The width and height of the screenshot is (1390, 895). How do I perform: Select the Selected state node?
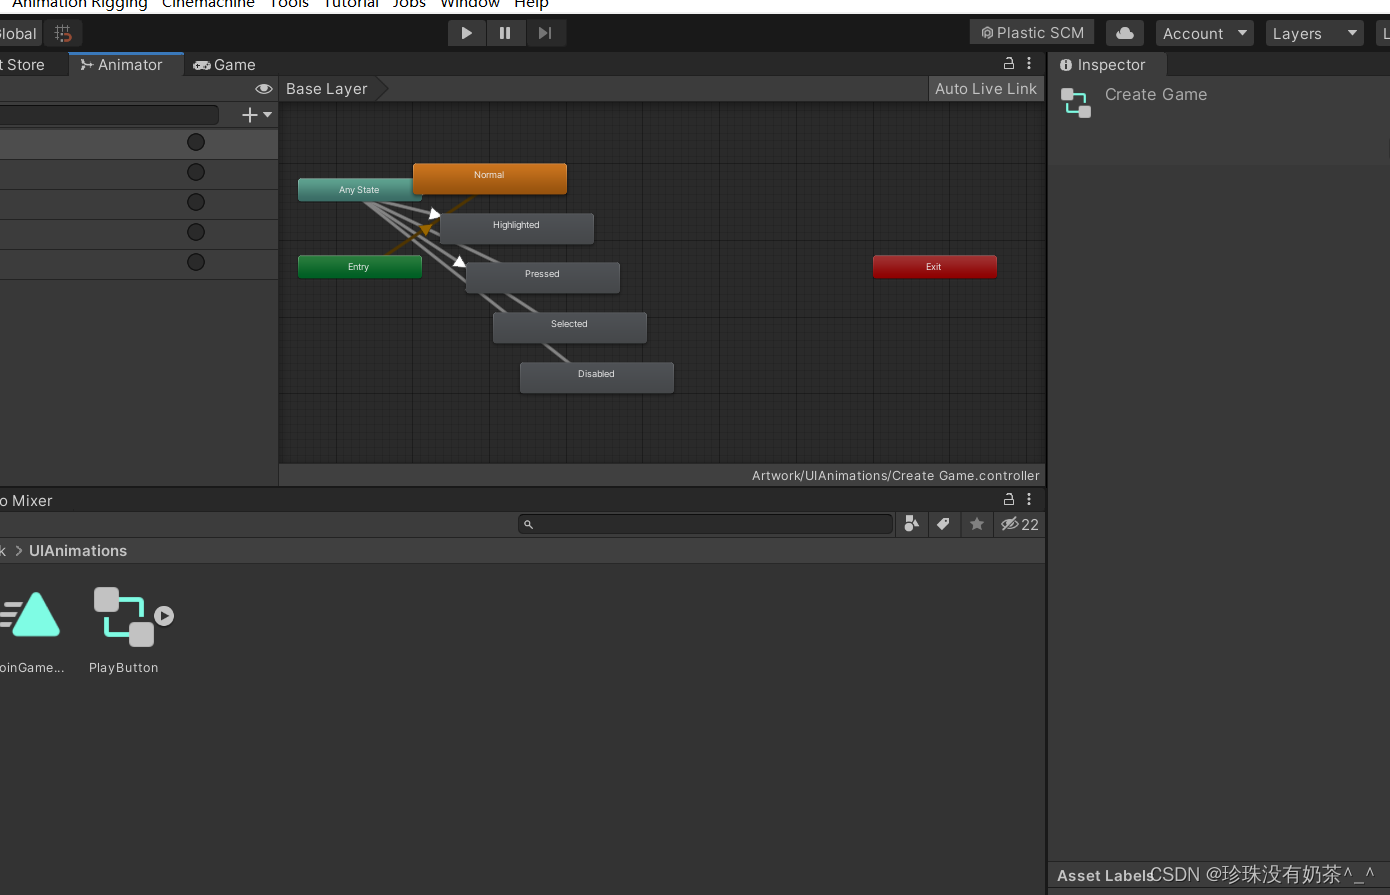570,327
